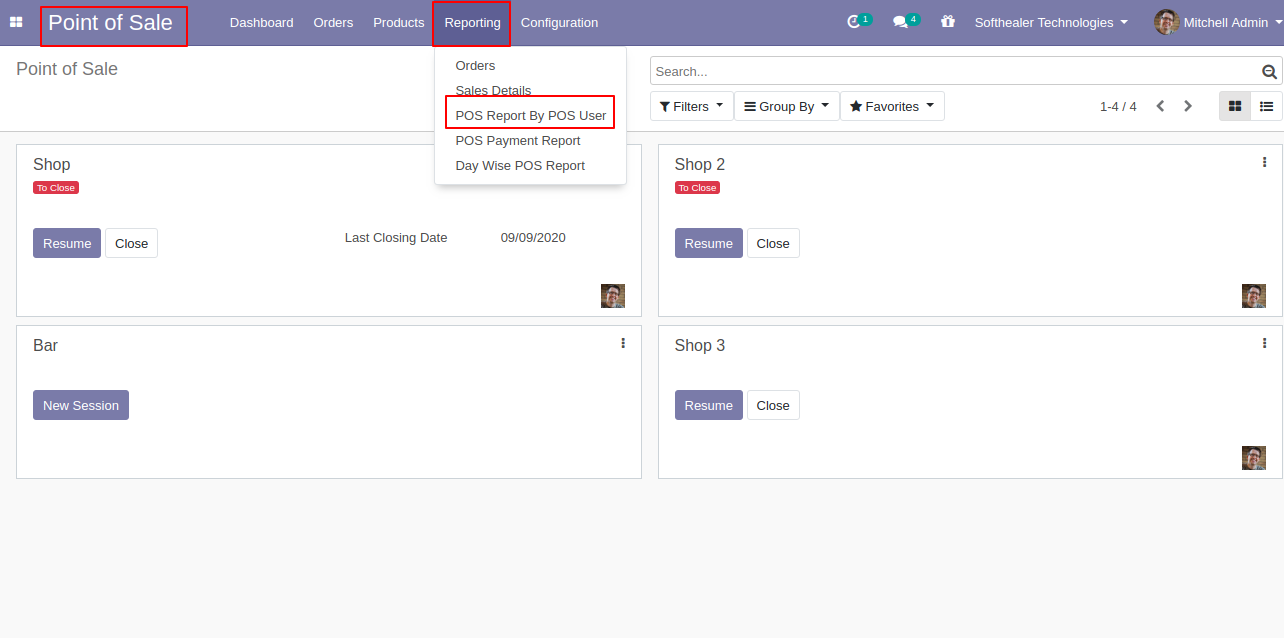Switch to kanban view
This screenshot has height=638, width=1284.
(x=1235, y=106)
